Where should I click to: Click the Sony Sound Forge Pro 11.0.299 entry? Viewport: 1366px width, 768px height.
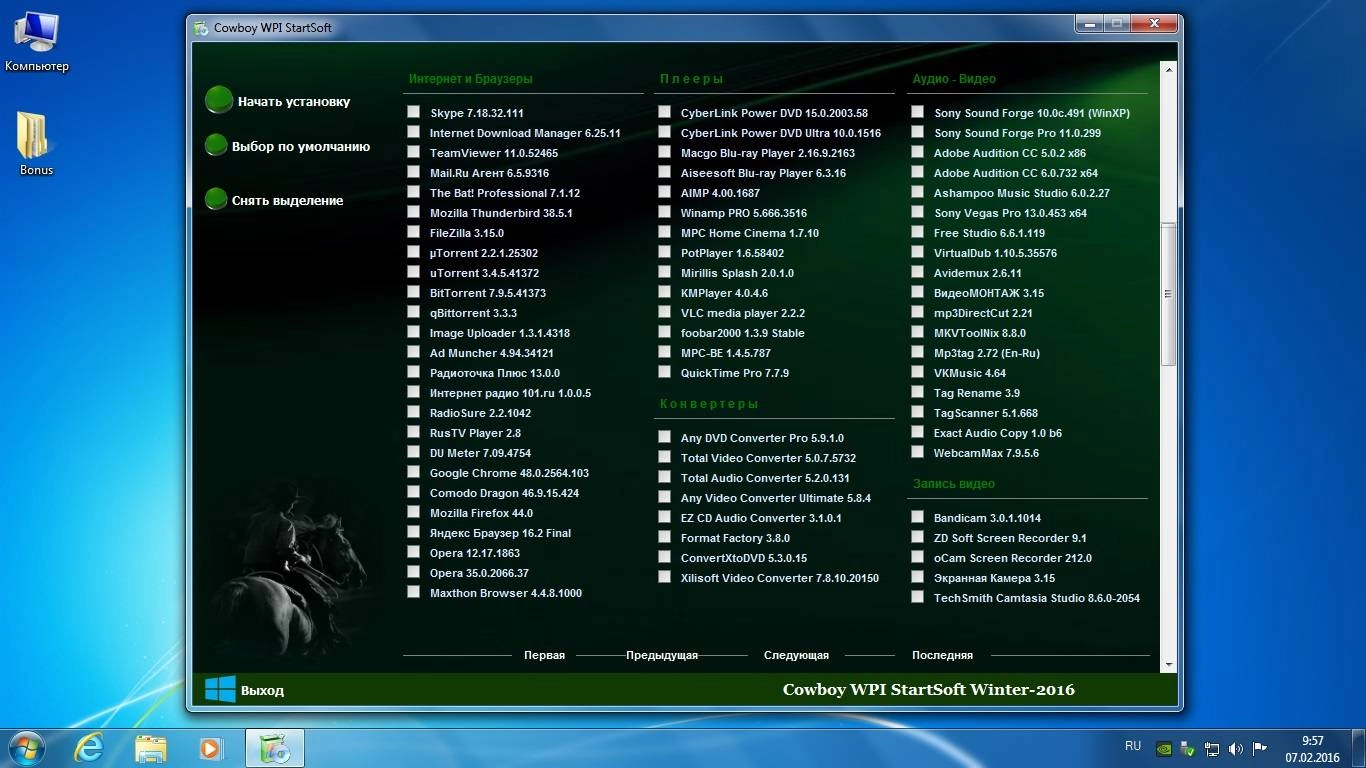(x=1017, y=133)
